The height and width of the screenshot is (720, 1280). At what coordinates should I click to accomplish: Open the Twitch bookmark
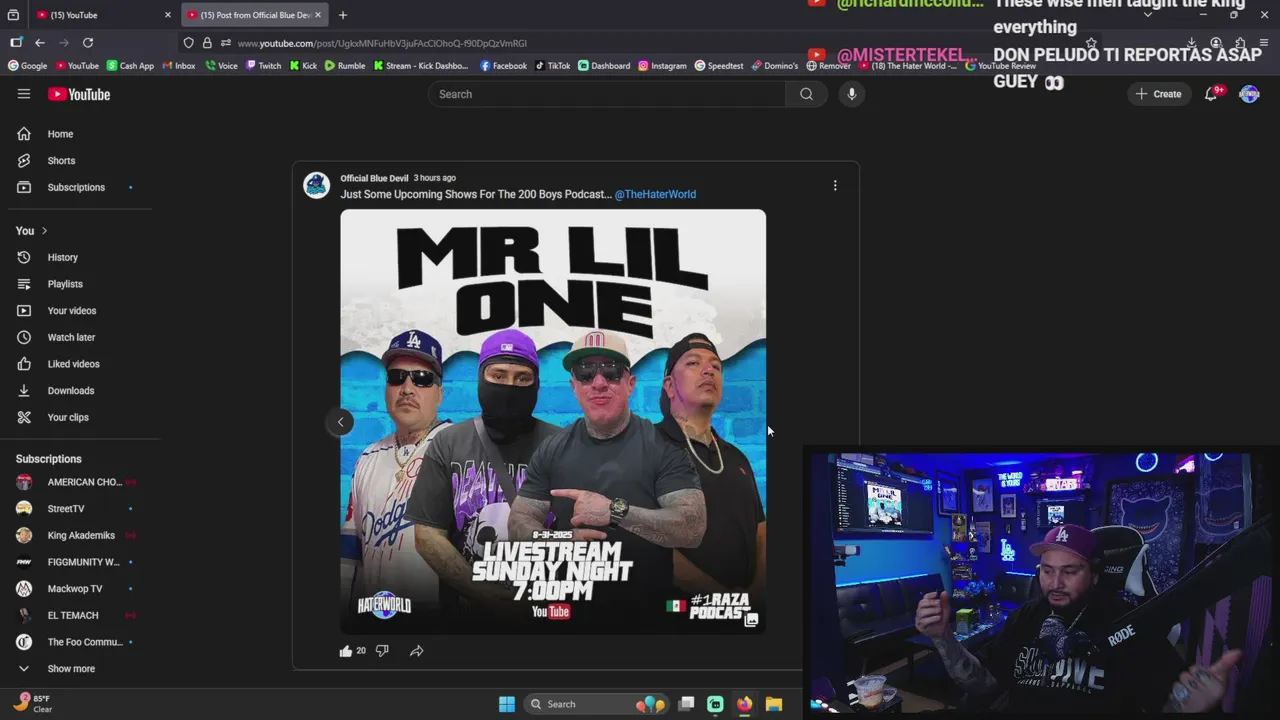coord(264,66)
